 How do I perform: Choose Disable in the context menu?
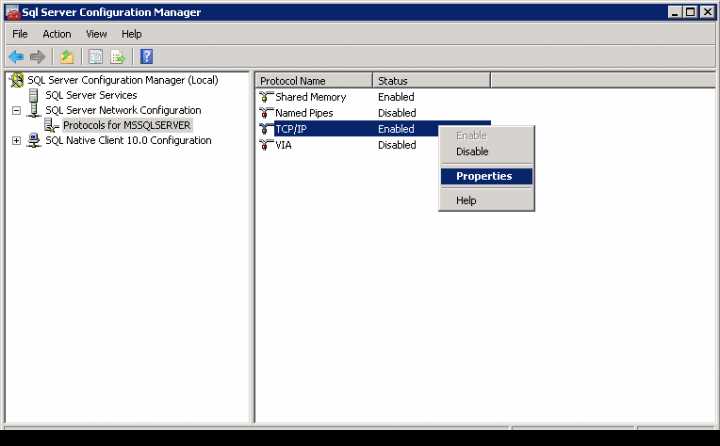pos(472,152)
